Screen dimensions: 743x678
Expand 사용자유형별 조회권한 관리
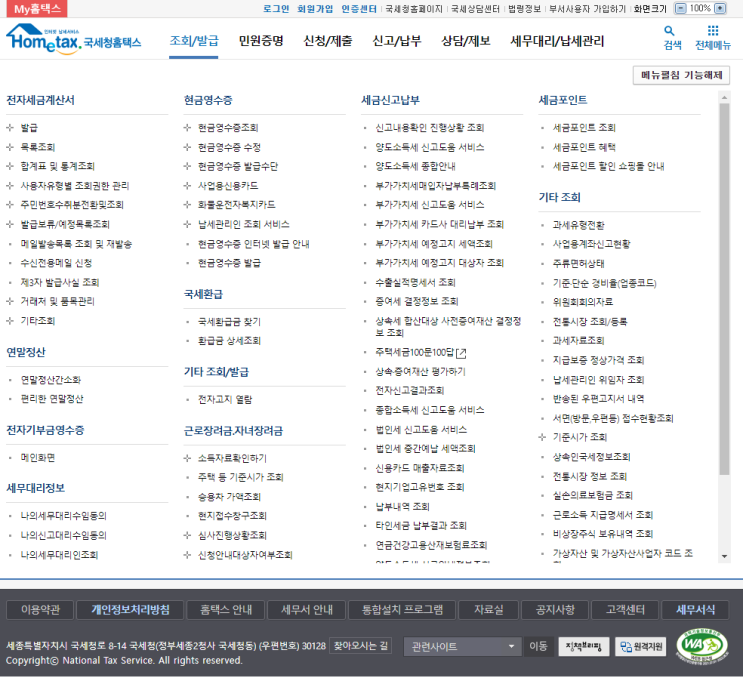point(9,185)
